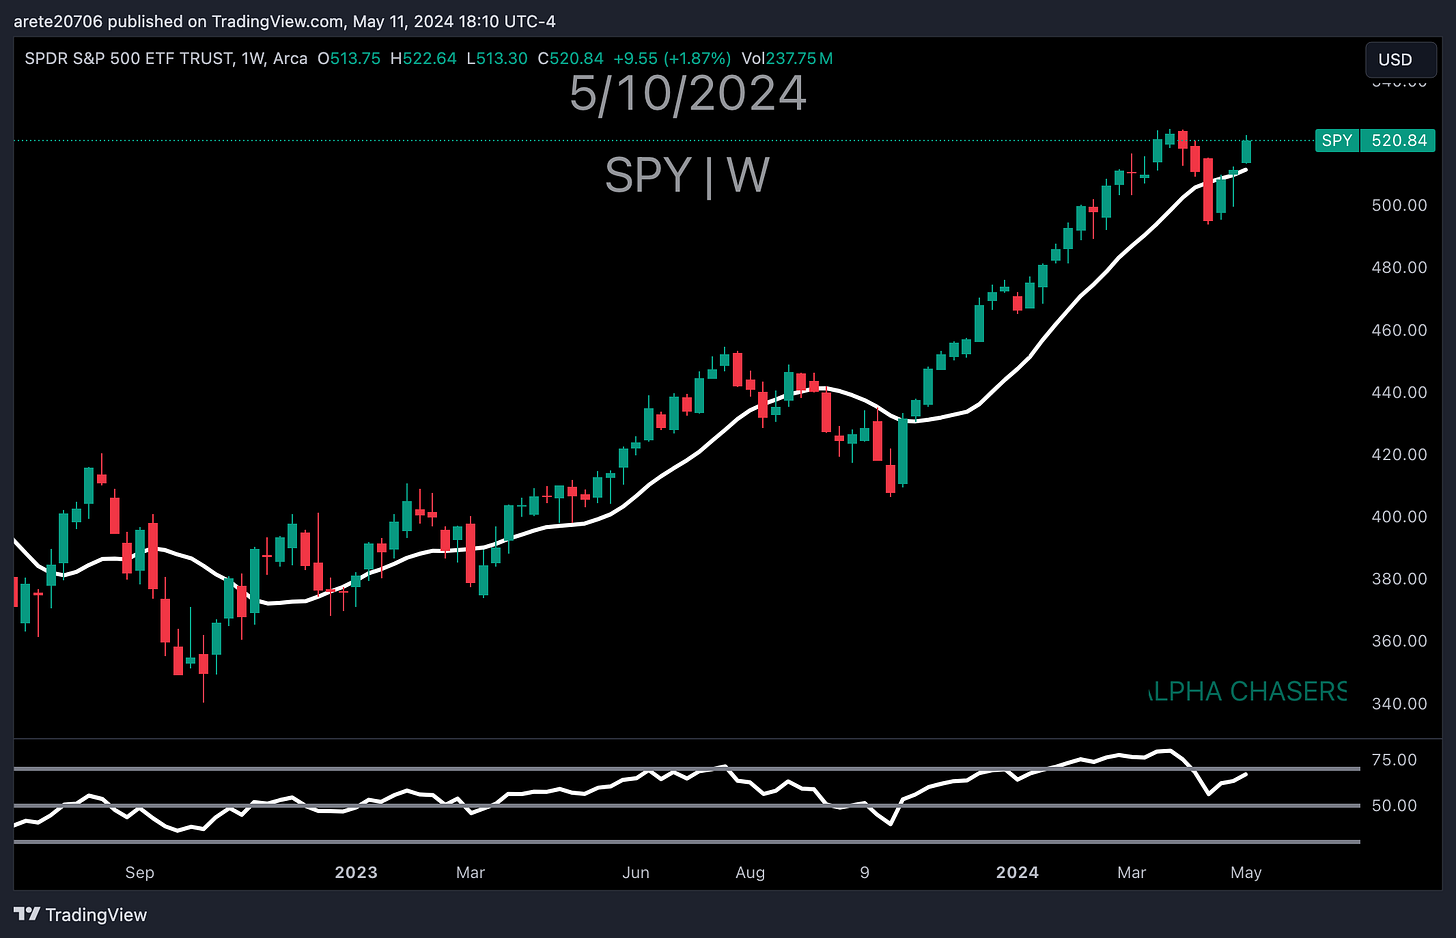Click the 400.00 price axis label
This screenshot has width=1456, height=938.
coord(1399,516)
